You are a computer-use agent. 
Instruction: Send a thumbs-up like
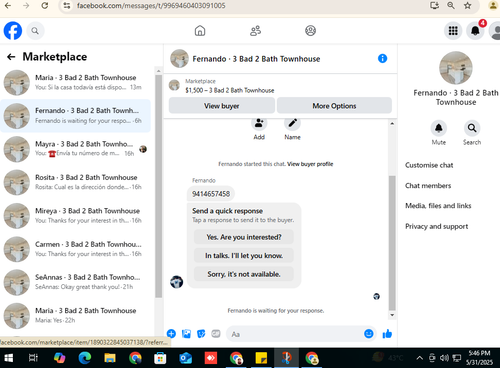coord(387,334)
